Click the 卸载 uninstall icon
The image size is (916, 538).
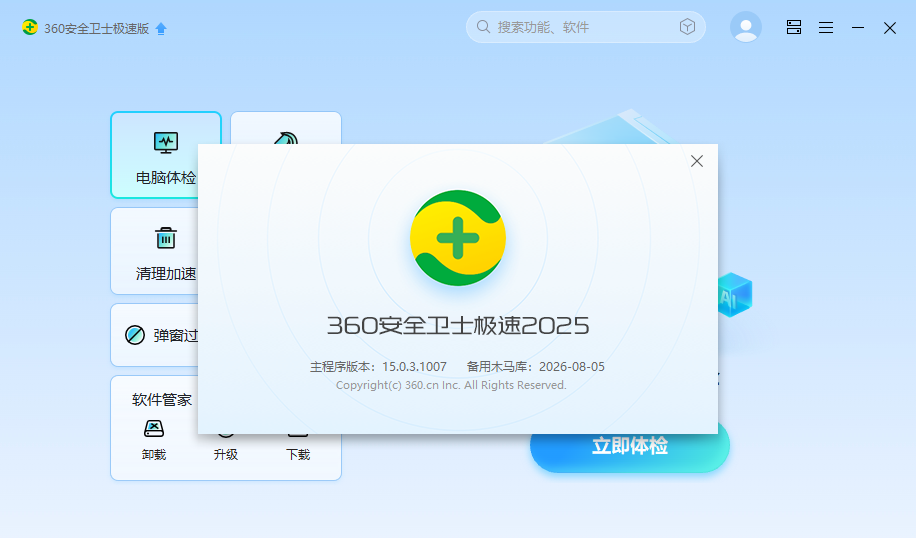154,429
